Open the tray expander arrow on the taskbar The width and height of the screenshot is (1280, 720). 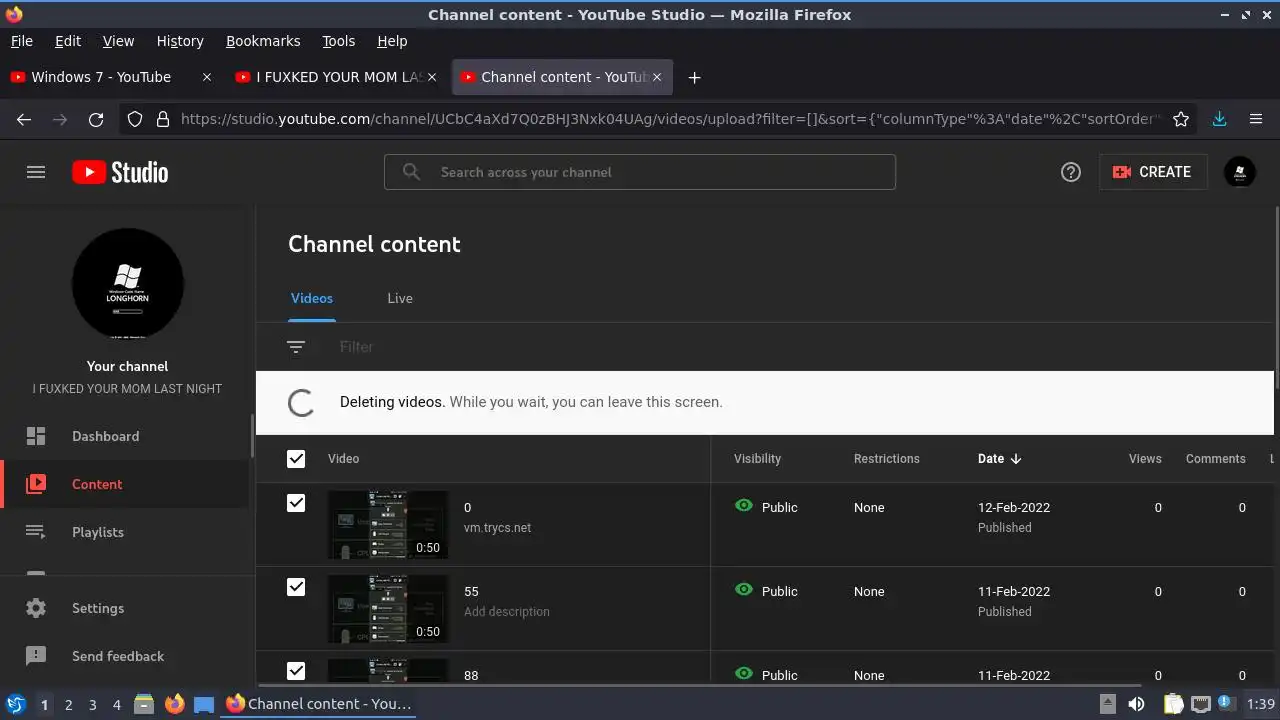[x=1108, y=704]
